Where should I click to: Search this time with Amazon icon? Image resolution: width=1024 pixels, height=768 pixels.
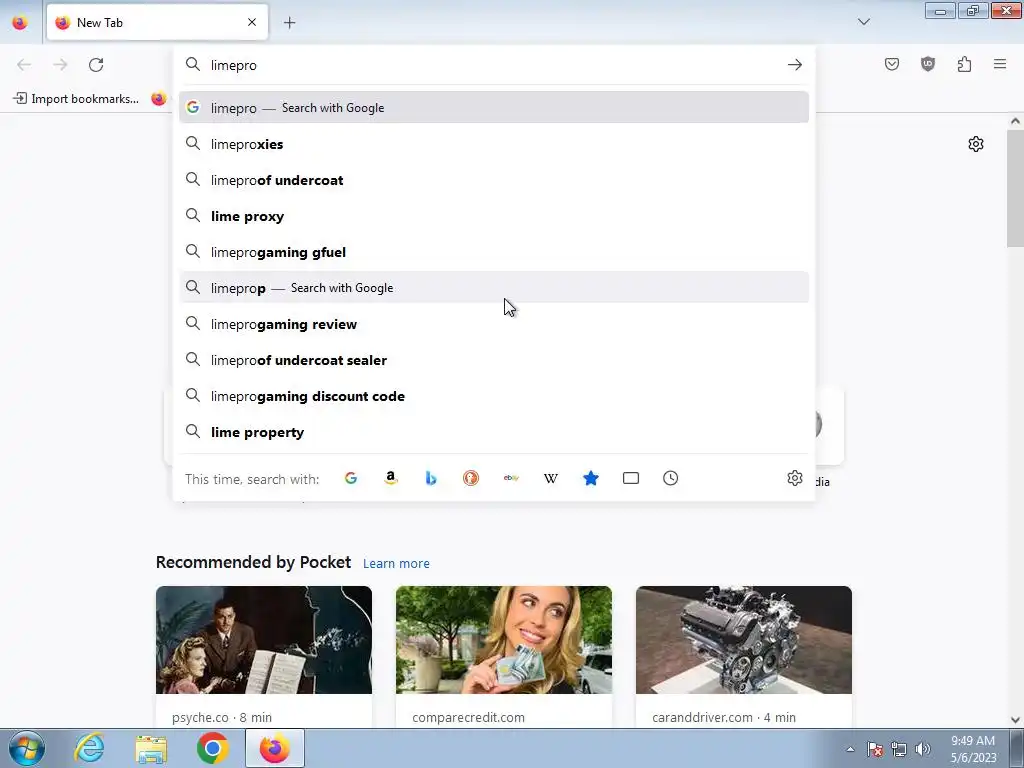(x=391, y=478)
